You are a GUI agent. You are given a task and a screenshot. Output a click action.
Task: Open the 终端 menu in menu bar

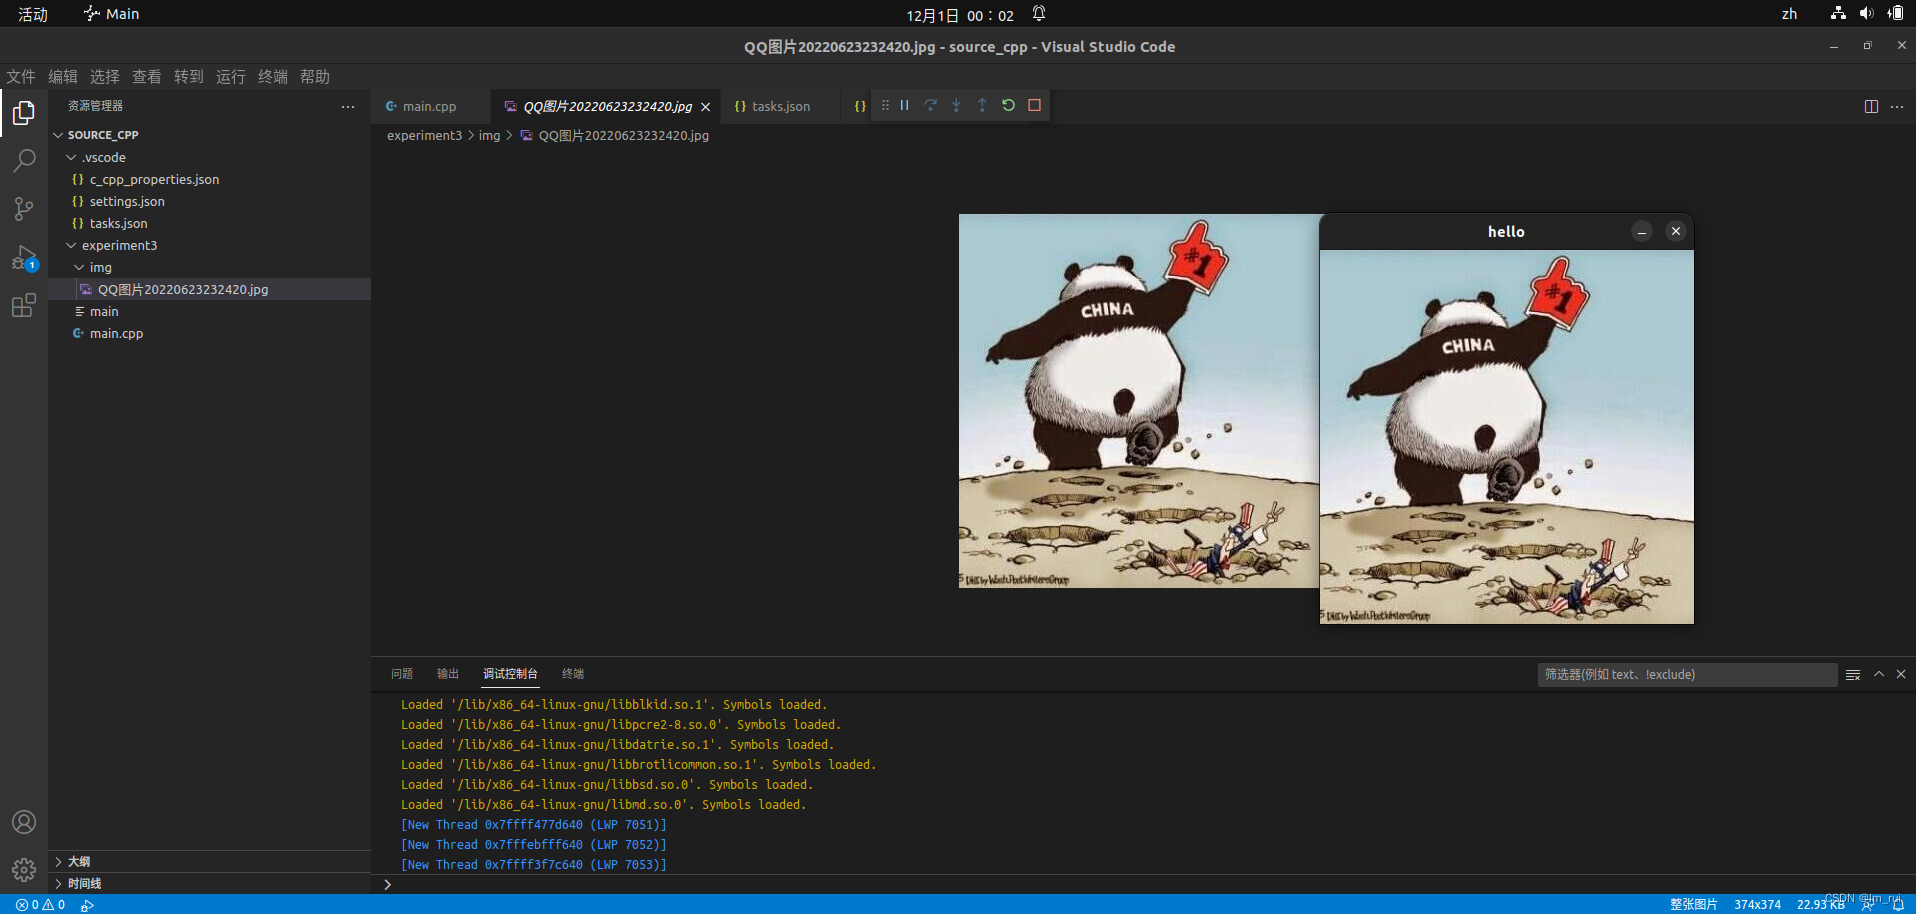273,77
